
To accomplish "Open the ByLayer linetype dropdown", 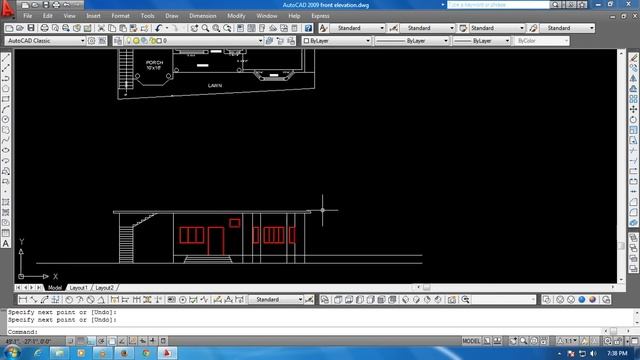I will [x=445, y=41].
